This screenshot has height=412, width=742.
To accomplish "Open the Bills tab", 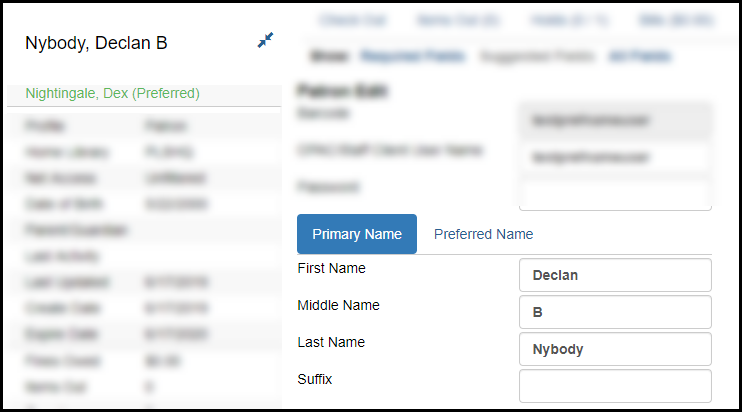I will click(x=676, y=20).
